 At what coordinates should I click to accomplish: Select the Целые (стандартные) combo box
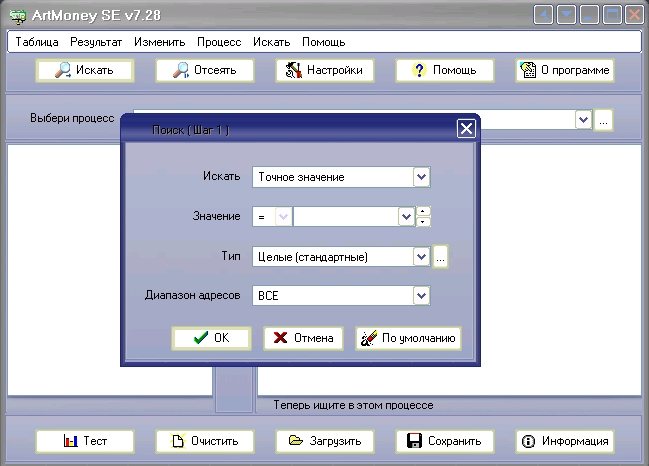point(341,257)
